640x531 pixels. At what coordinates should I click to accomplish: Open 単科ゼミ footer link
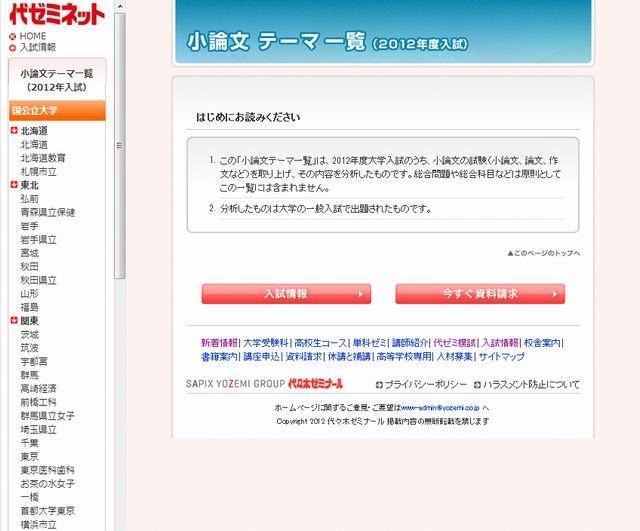[369, 343]
